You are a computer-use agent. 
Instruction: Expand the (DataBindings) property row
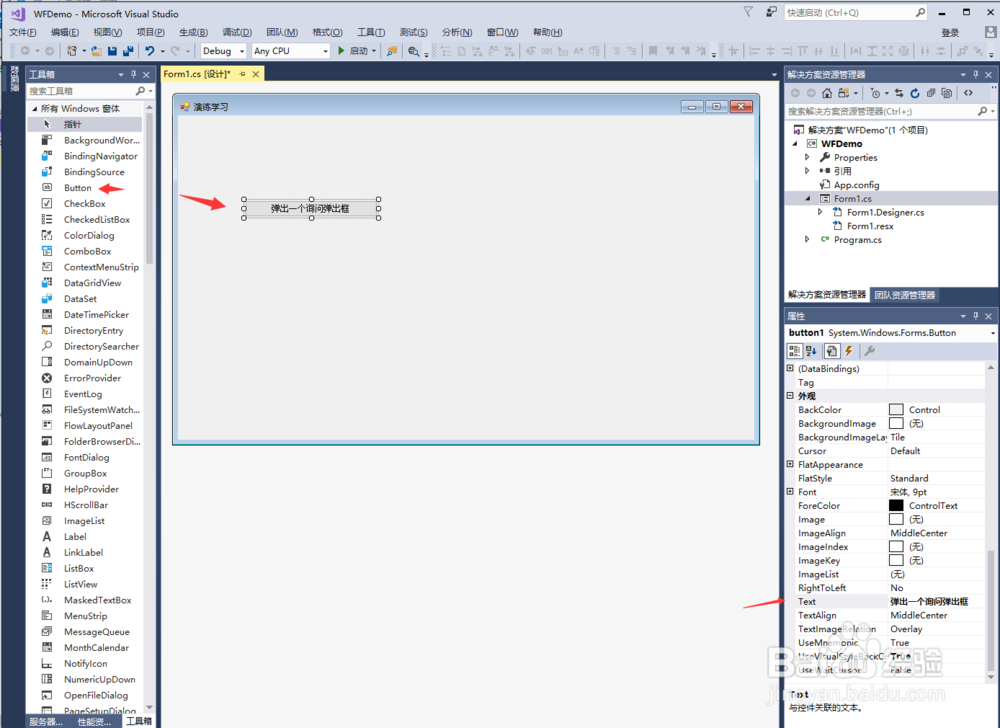(x=790, y=368)
